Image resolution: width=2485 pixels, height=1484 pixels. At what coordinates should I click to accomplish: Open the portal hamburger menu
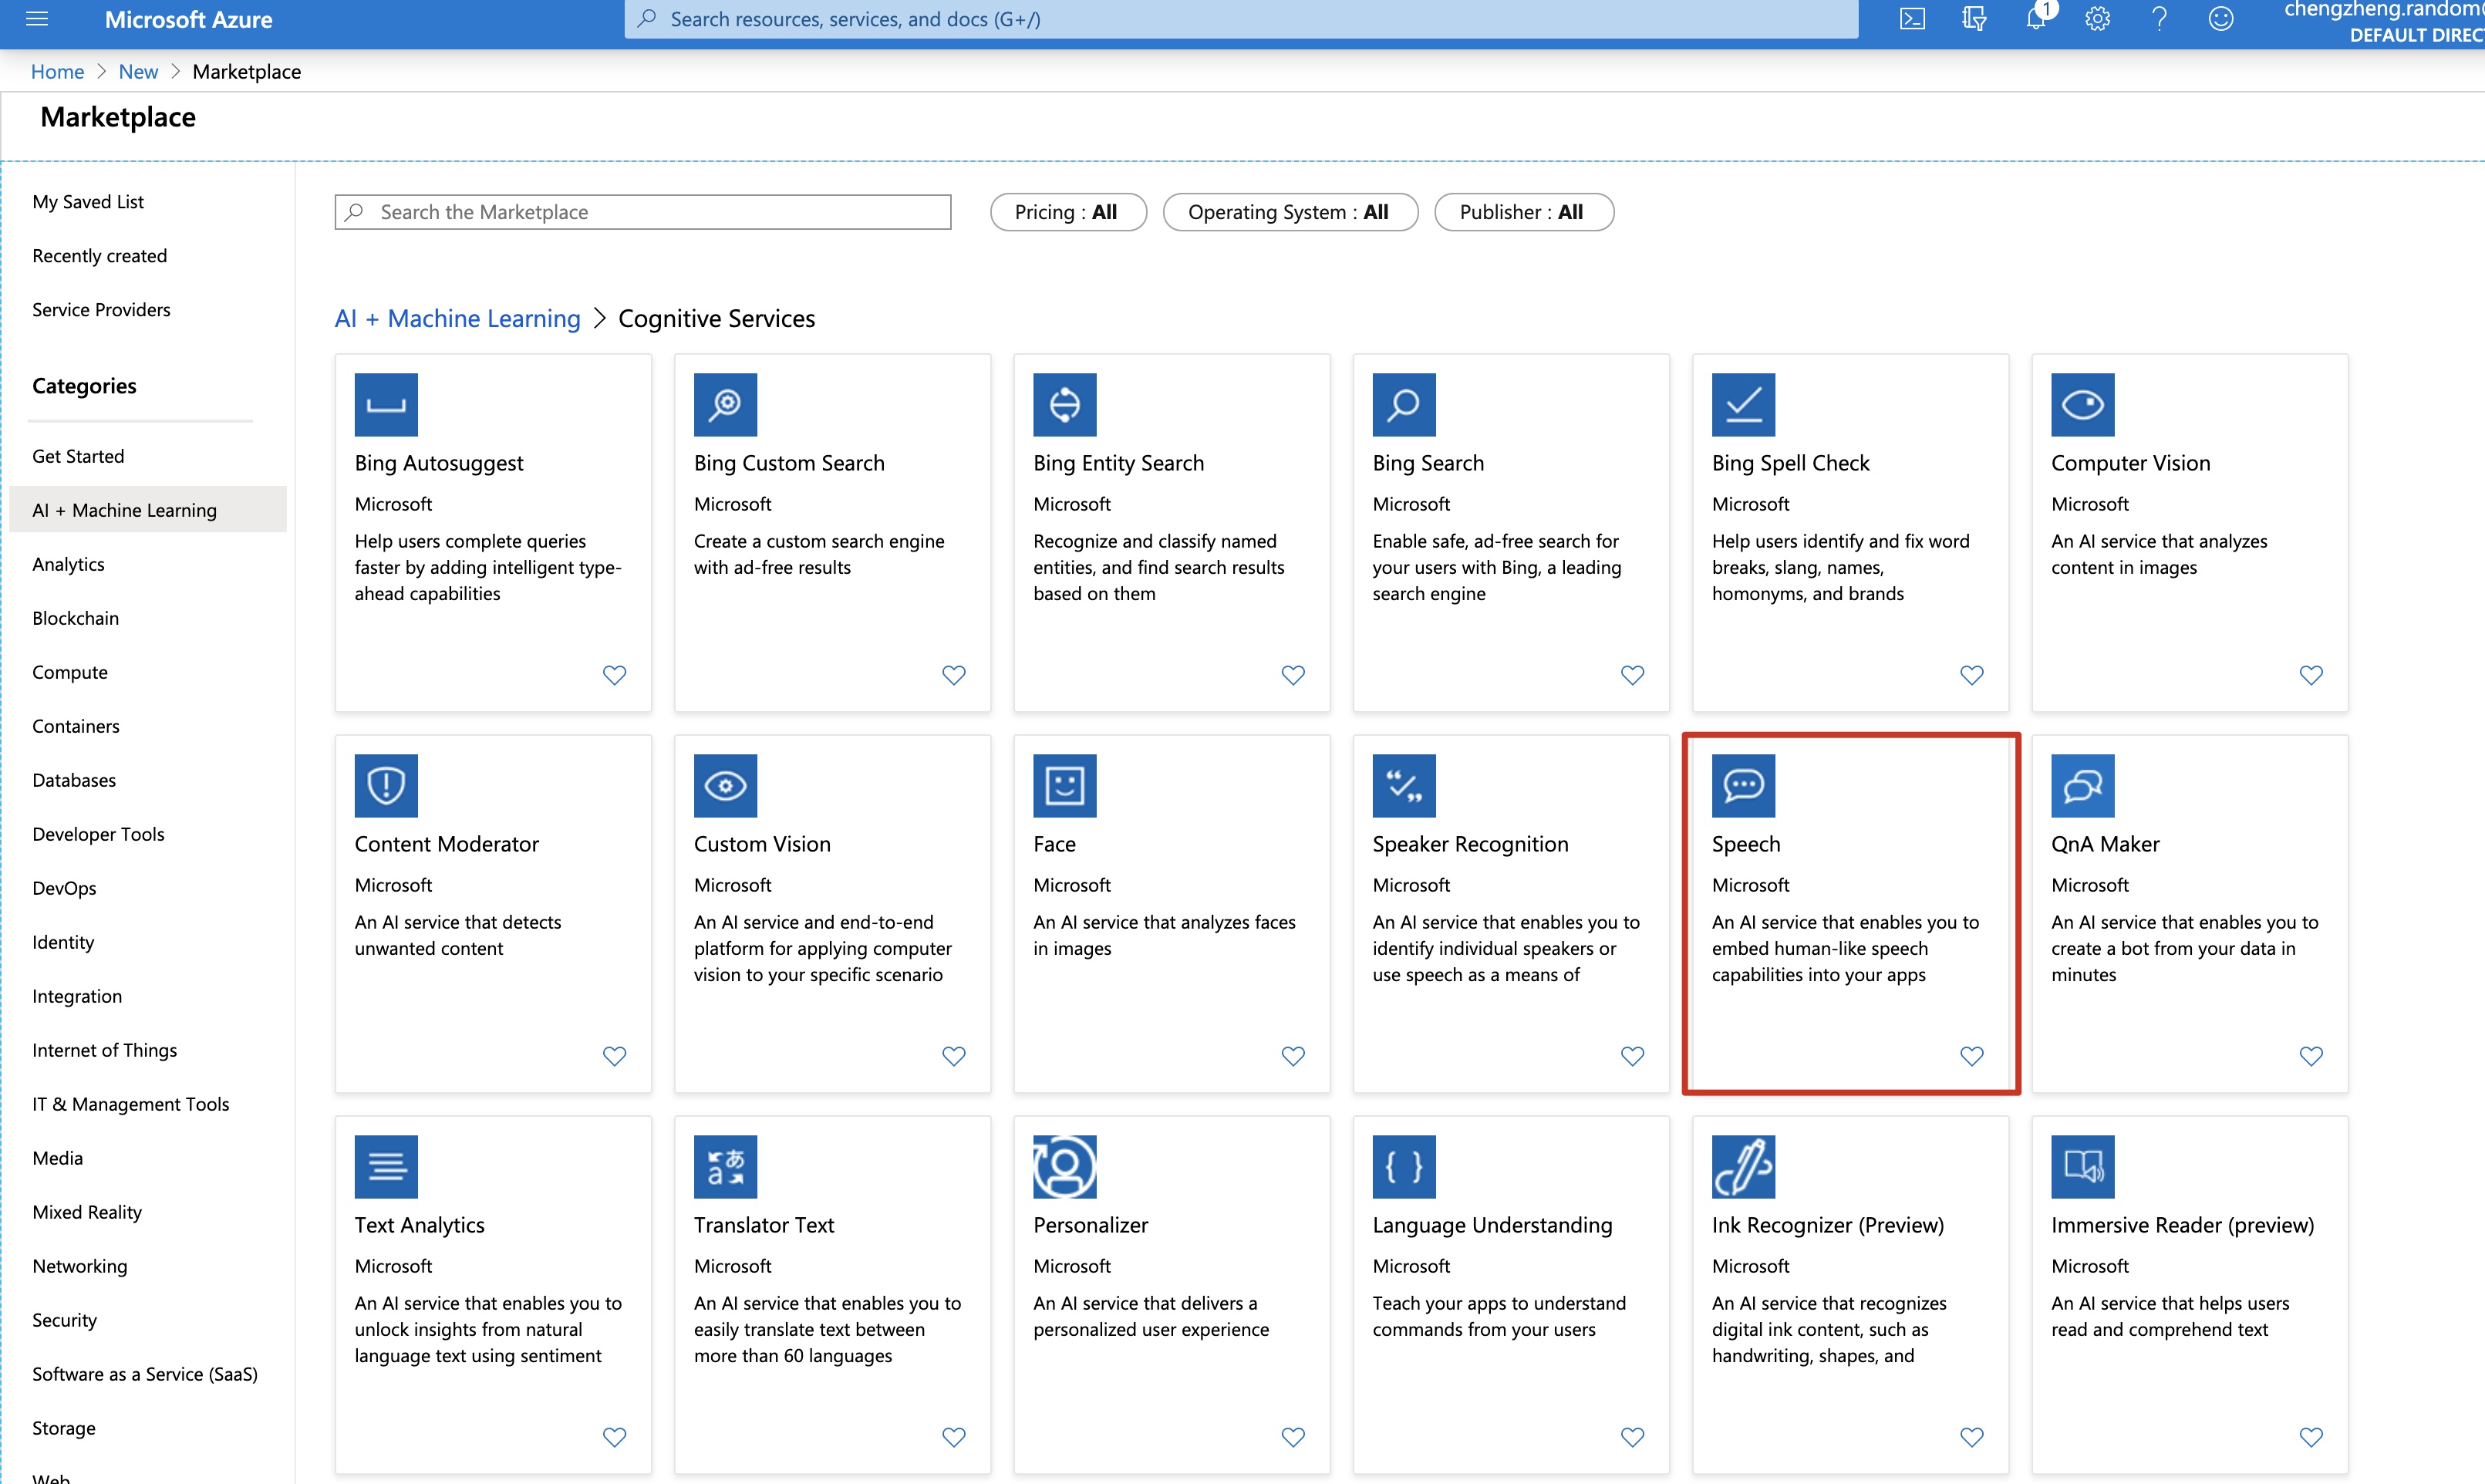tap(37, 19)
